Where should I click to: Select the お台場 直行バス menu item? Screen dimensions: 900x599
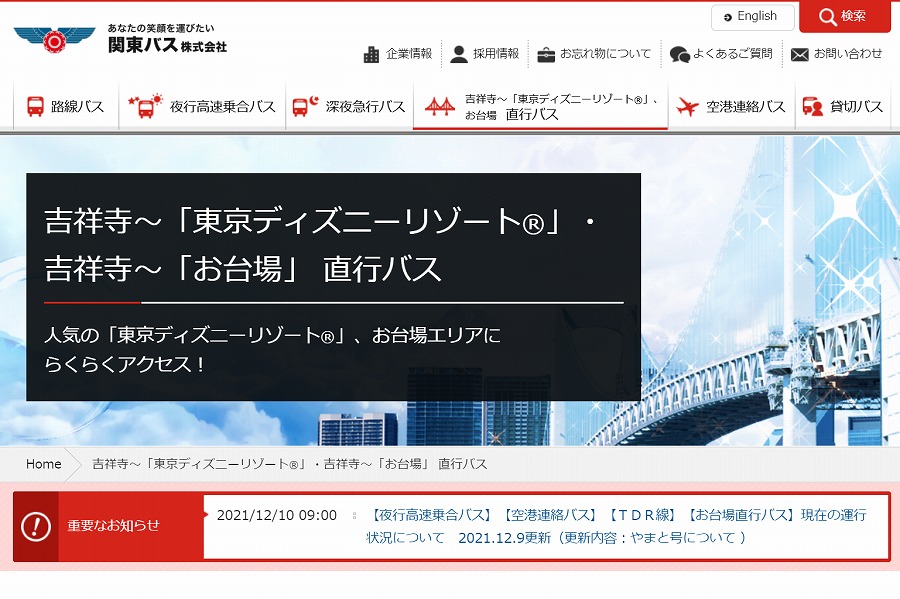click(541, 107)
